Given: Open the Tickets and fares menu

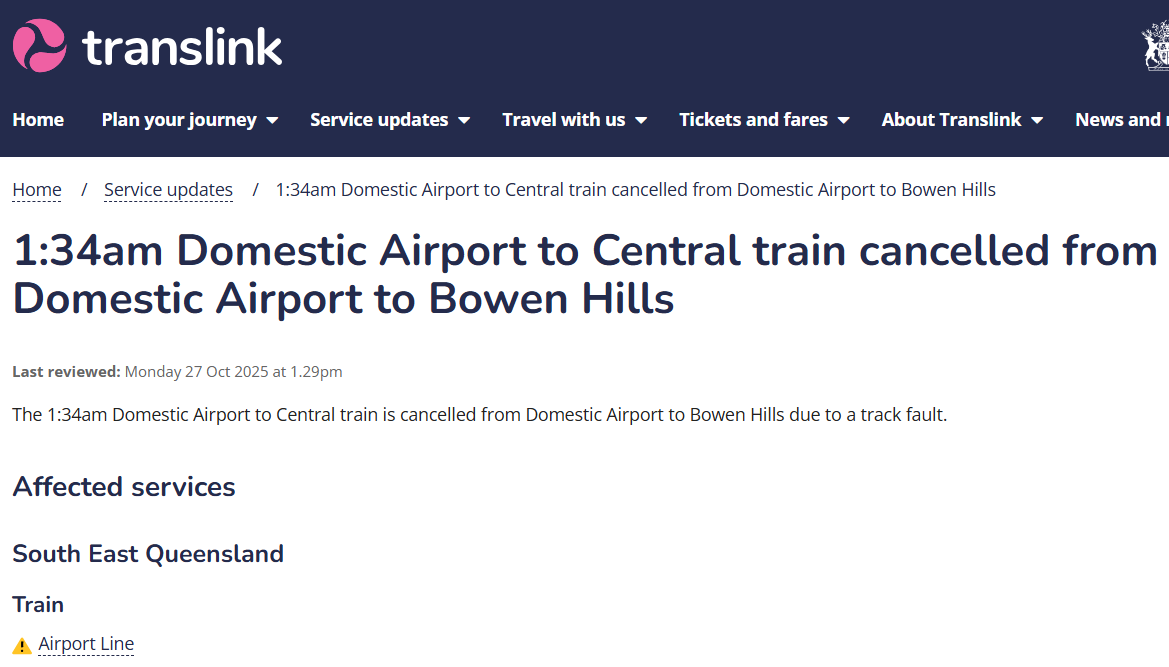Looking at the screenshot, I should tap(753, 120).
